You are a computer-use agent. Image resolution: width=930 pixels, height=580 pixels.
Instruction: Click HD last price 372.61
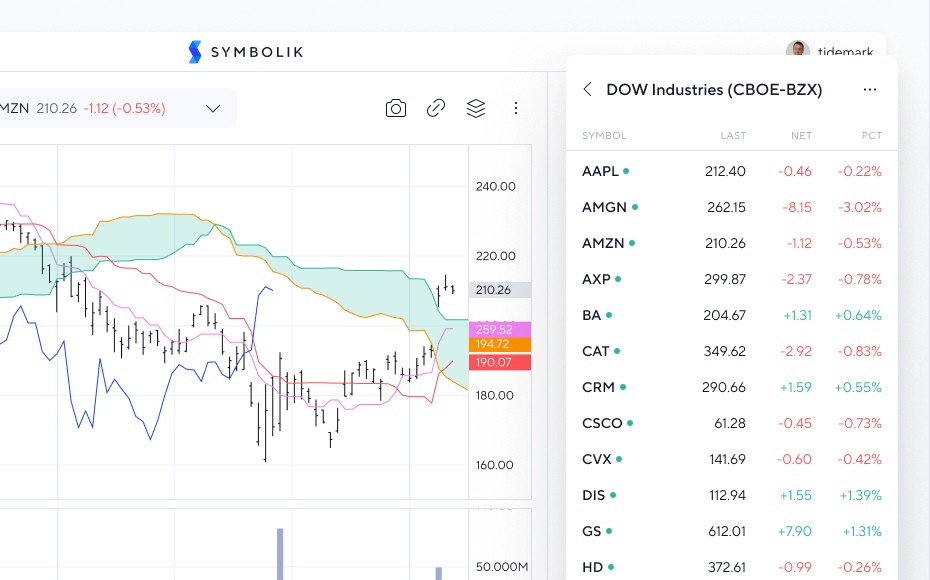727,567
